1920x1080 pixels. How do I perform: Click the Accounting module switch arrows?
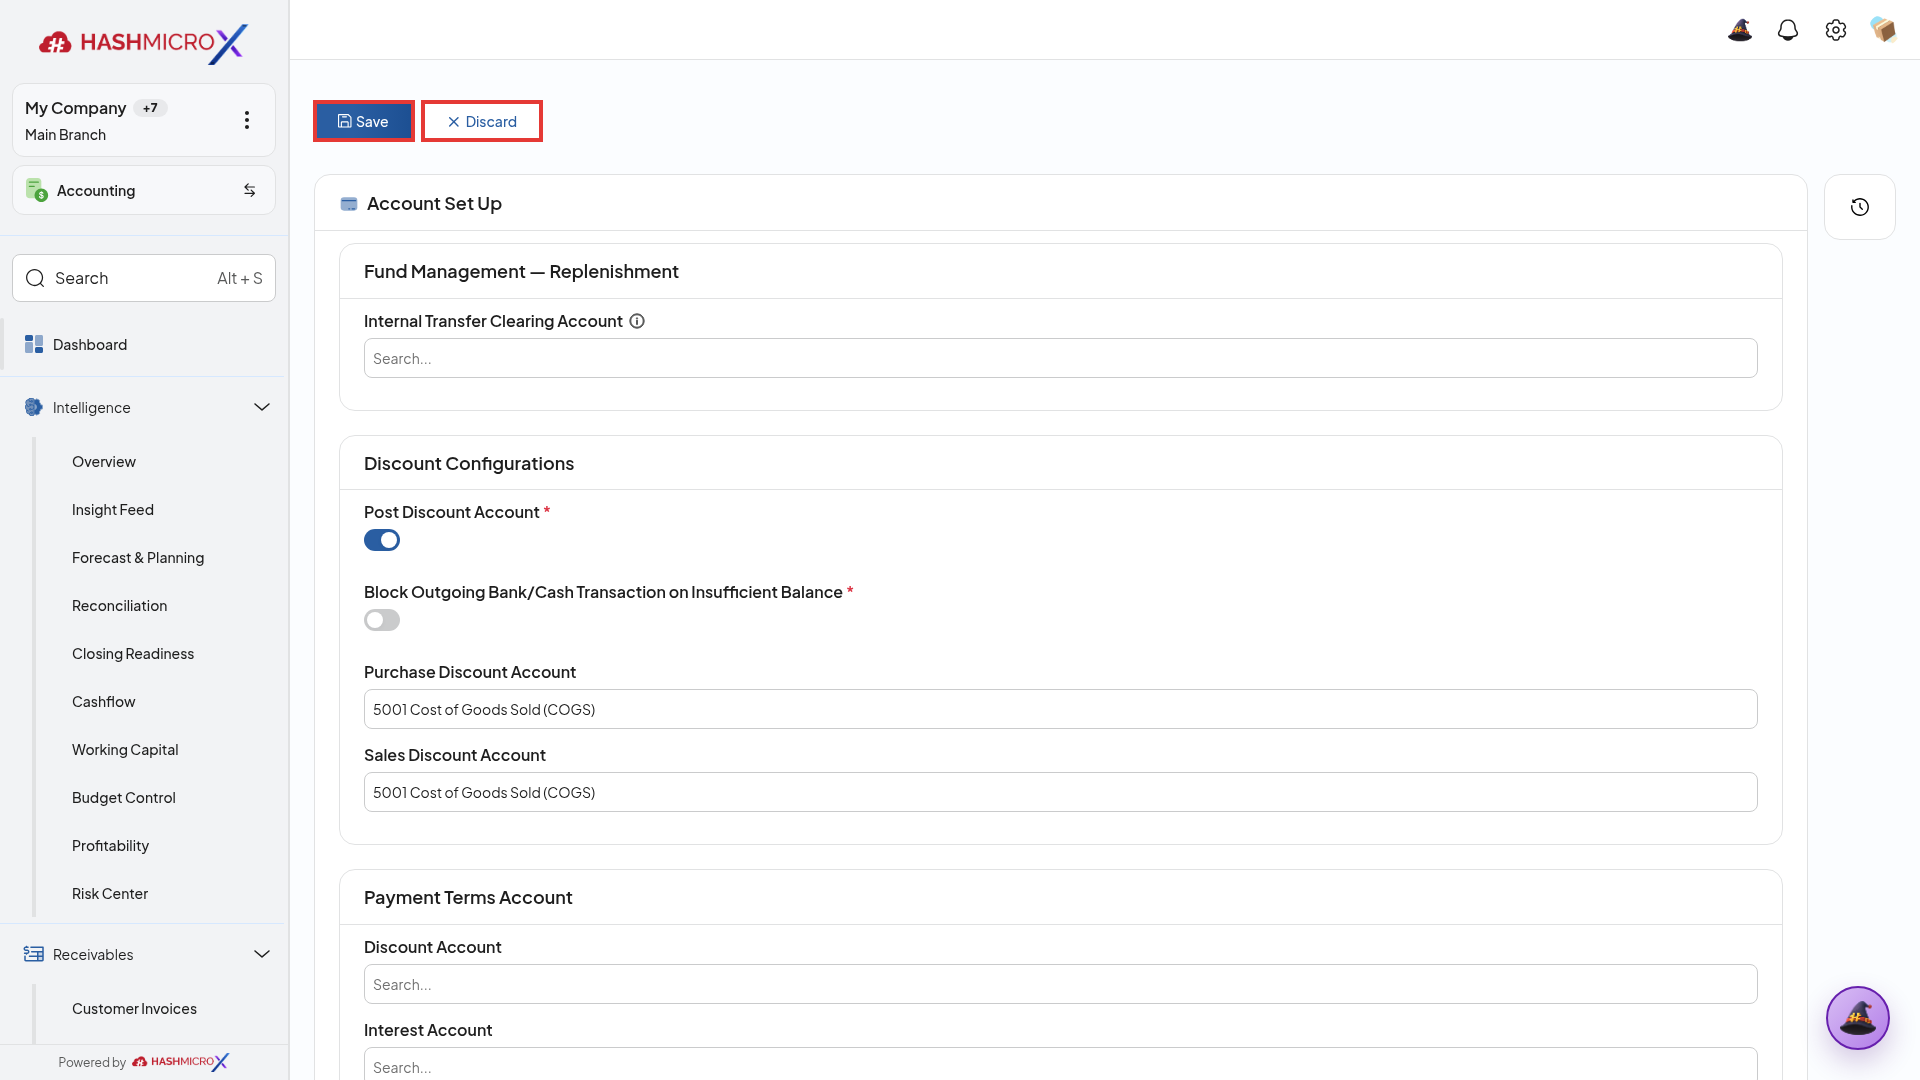(x=250, y=190)
